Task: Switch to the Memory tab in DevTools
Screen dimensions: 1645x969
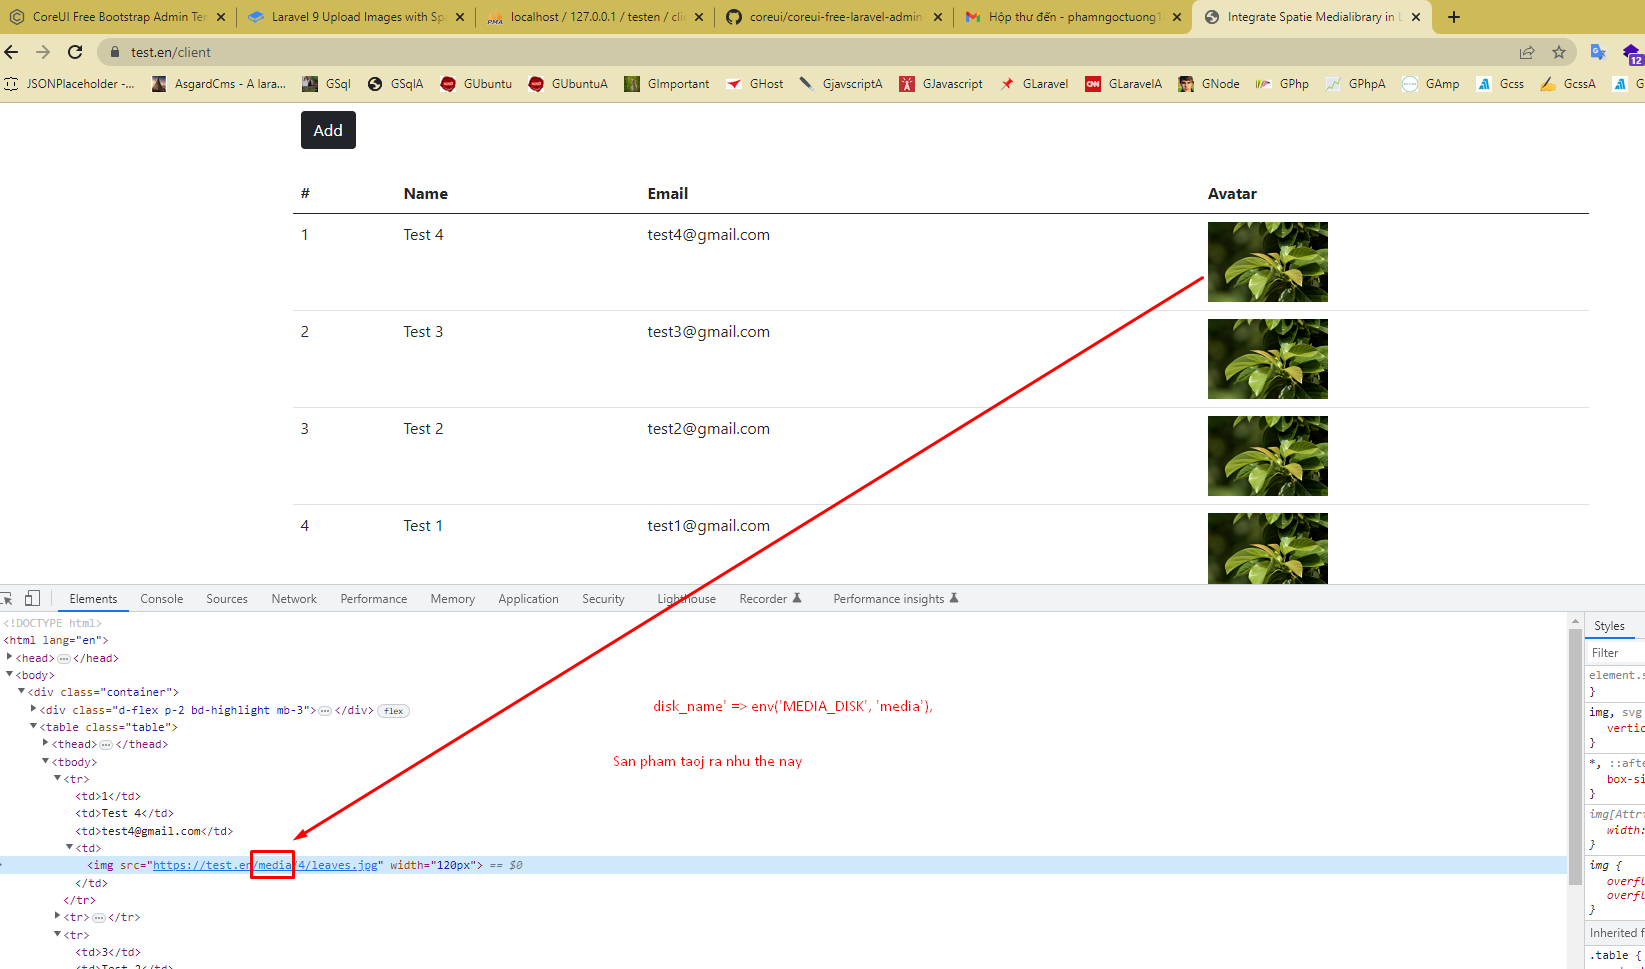Action: 453,599
